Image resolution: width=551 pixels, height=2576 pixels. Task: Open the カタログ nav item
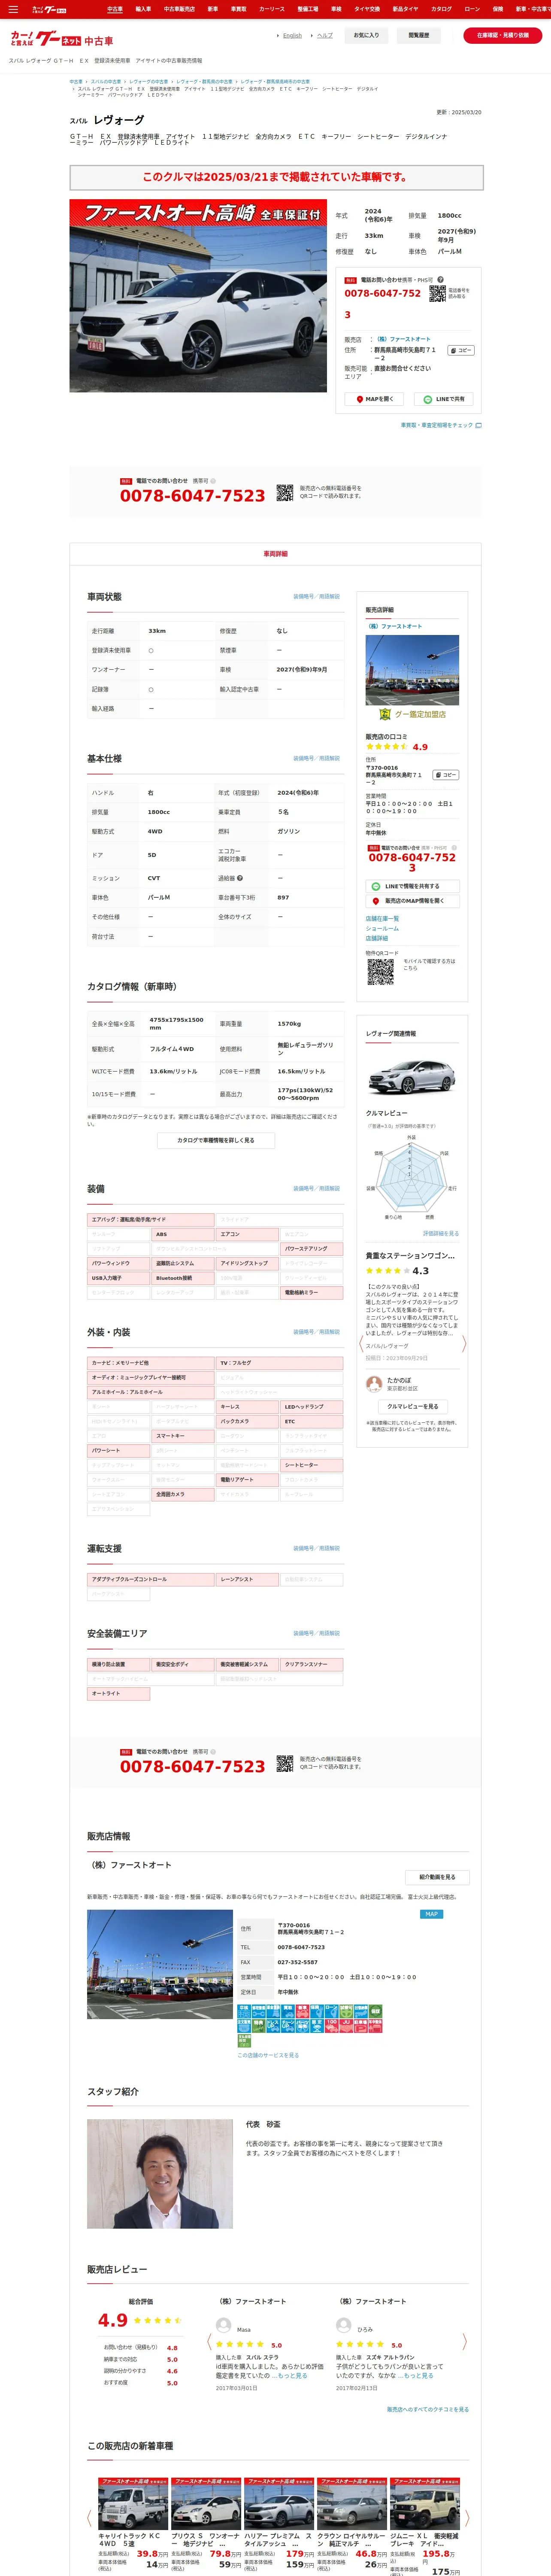(x=441, y=9)
